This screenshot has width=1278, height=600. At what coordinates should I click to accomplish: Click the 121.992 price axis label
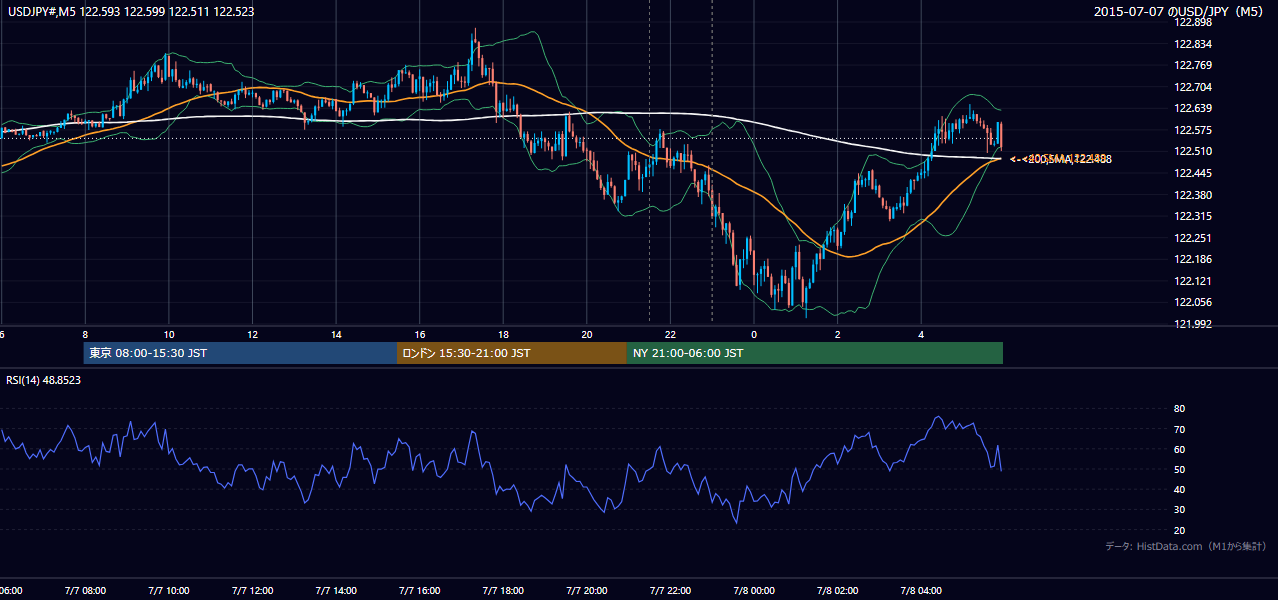click(1191, 324)
